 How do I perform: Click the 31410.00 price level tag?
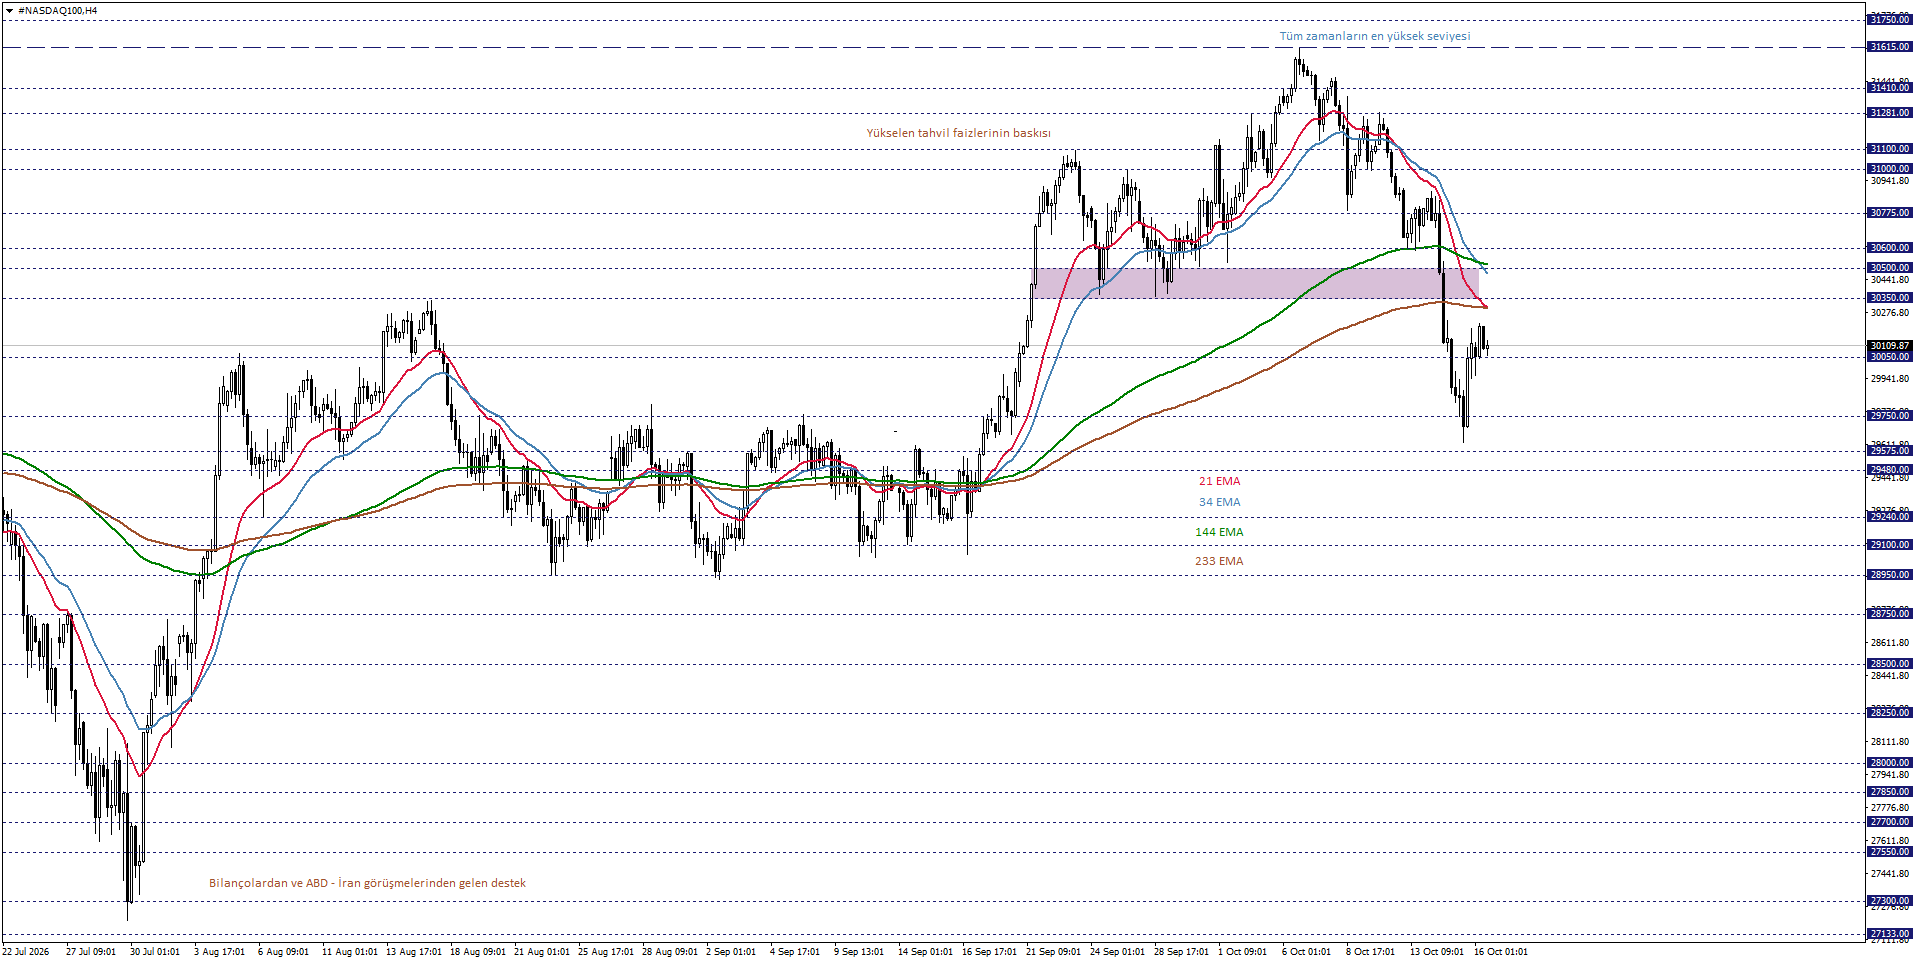tap(1889, 88)
